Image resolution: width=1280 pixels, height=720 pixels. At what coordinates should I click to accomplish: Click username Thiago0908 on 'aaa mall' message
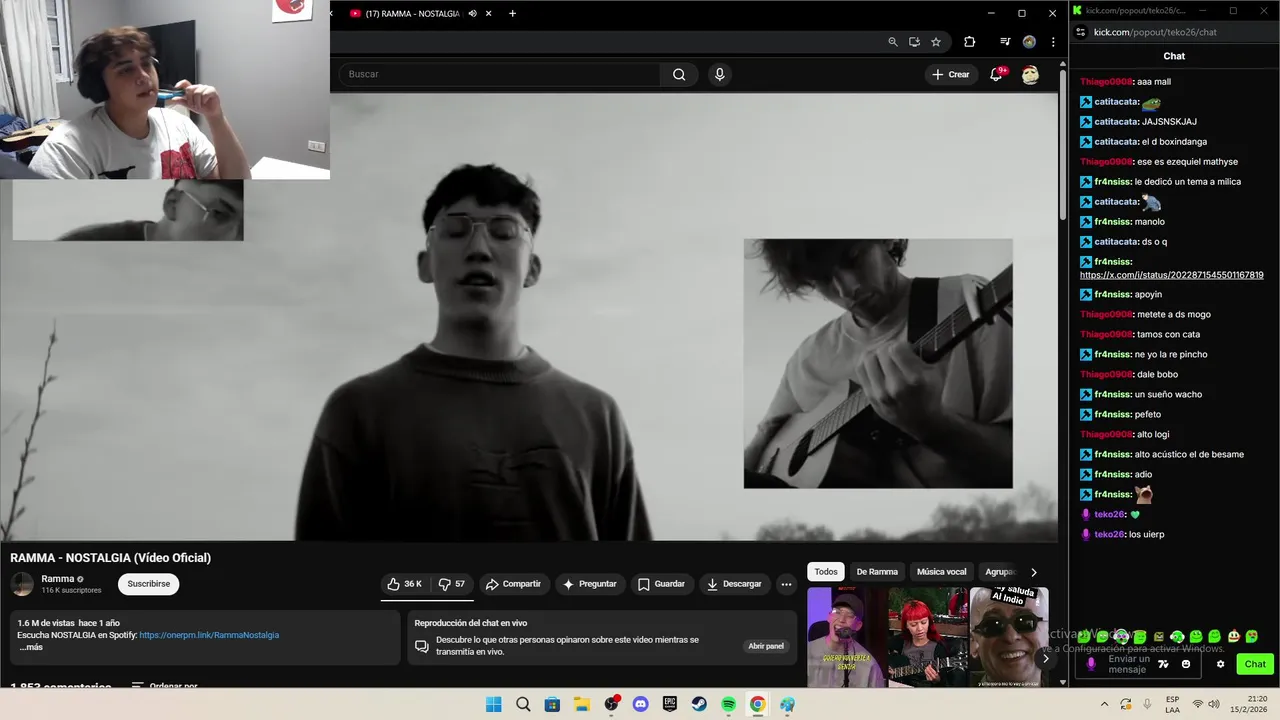coord(1106,82)
